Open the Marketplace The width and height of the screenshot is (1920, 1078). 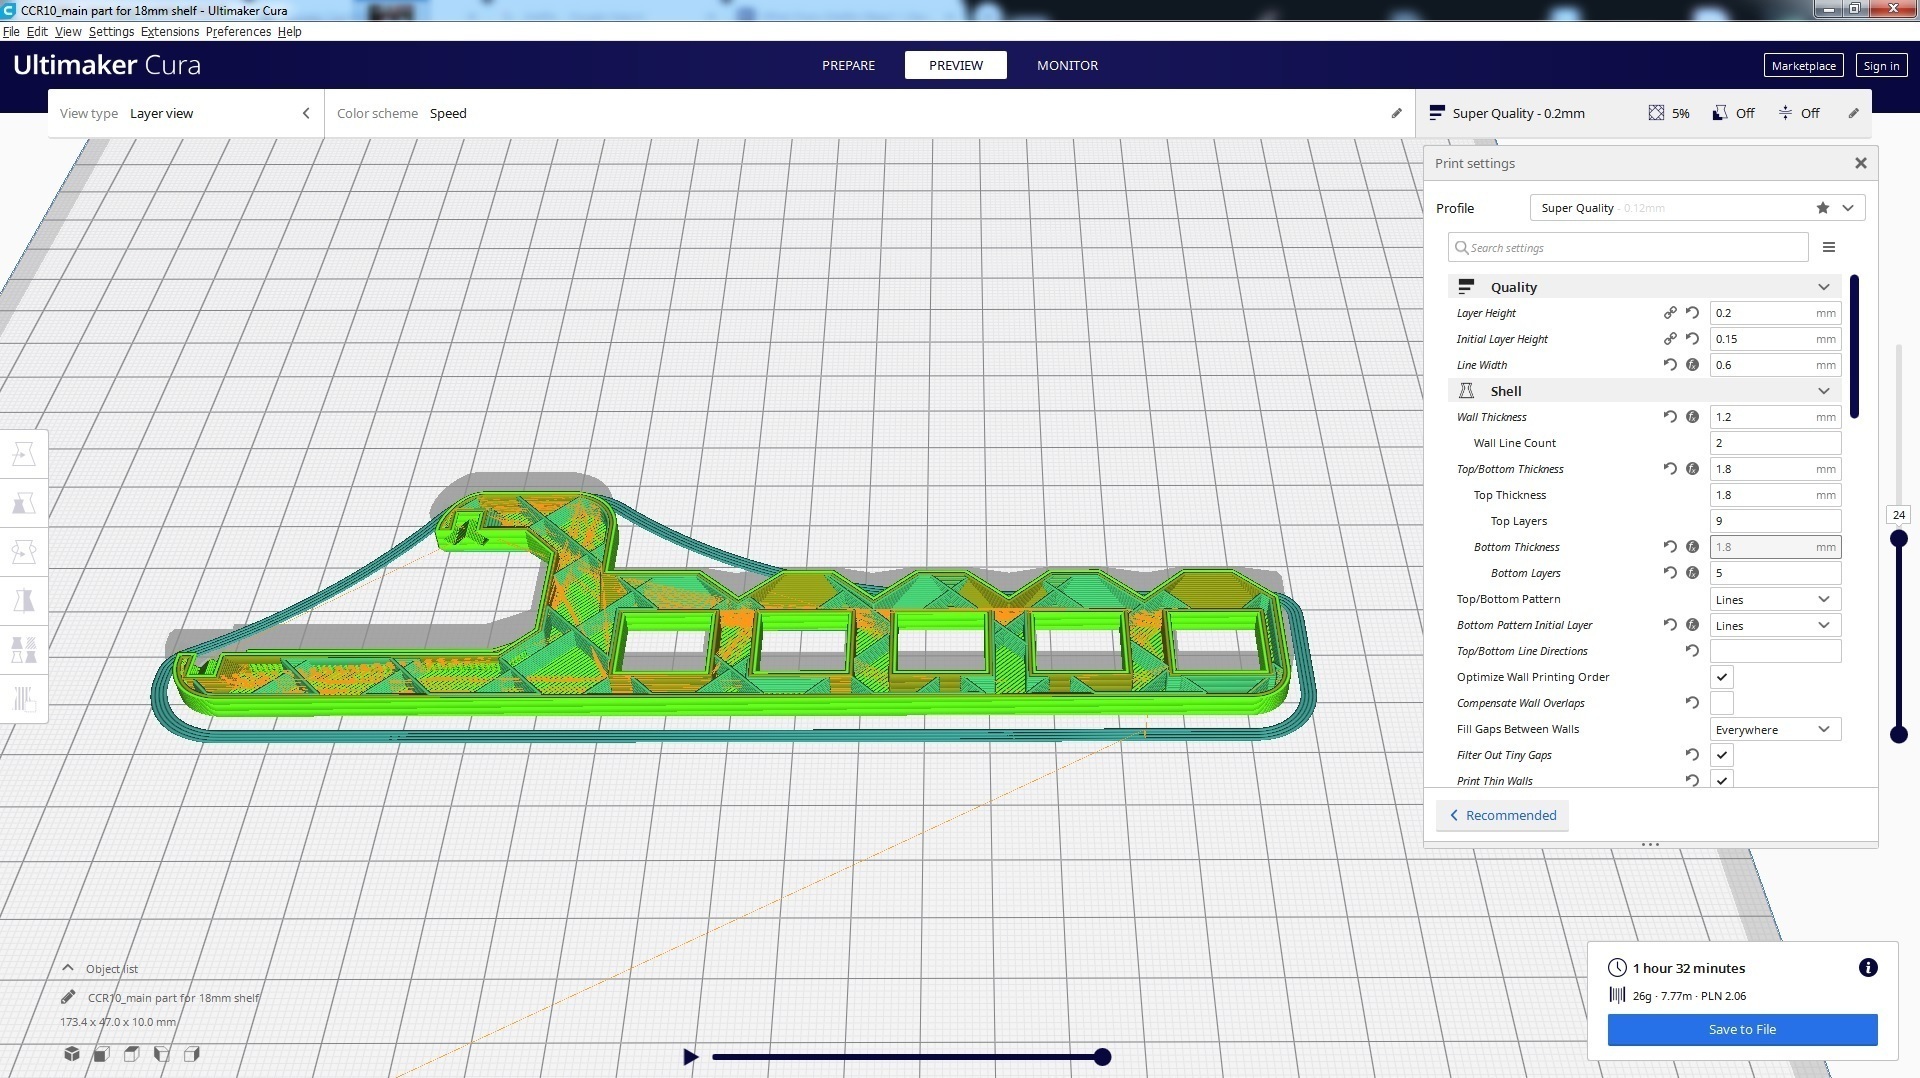coord(1803,66)
